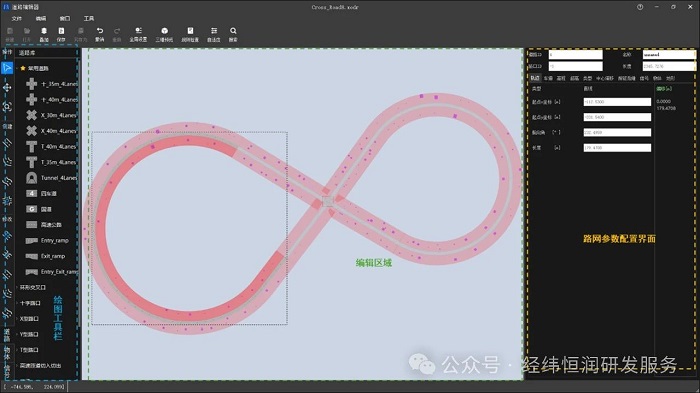Expand the T型路口 category
This screenshot has width=700, height=393.
point(29,350)
